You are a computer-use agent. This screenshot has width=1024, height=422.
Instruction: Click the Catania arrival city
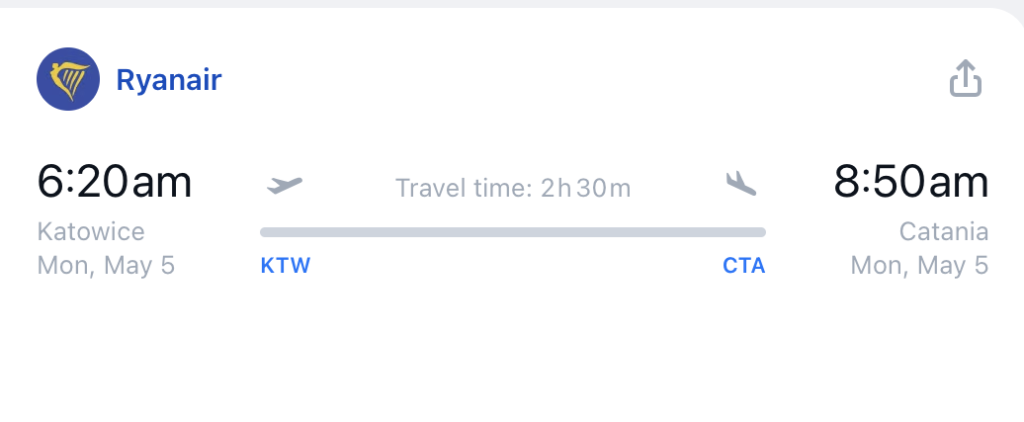944,231
